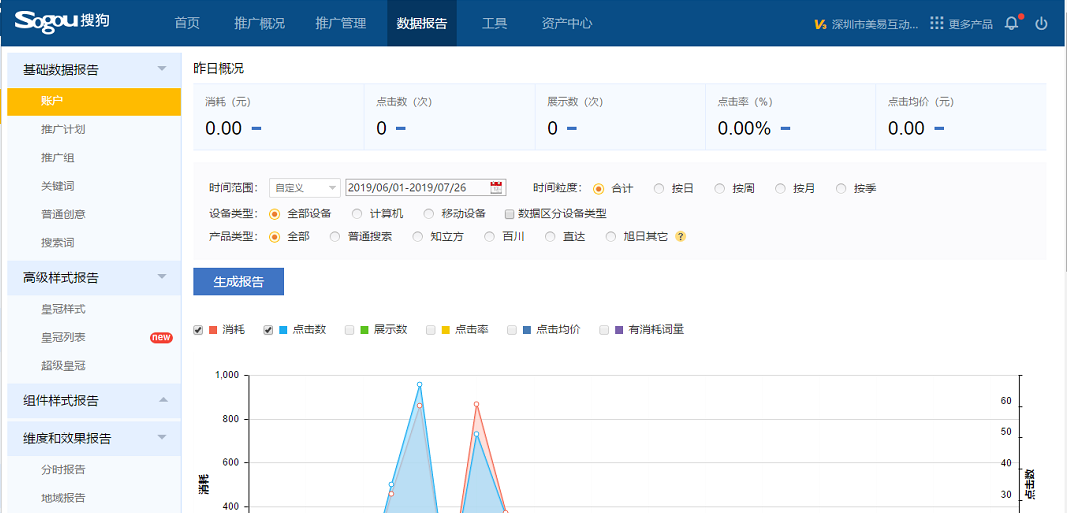The height and width of the screenshot is (513, 1067).
Task: Select the 按月 time granularity radio
Action: point(781,188)
